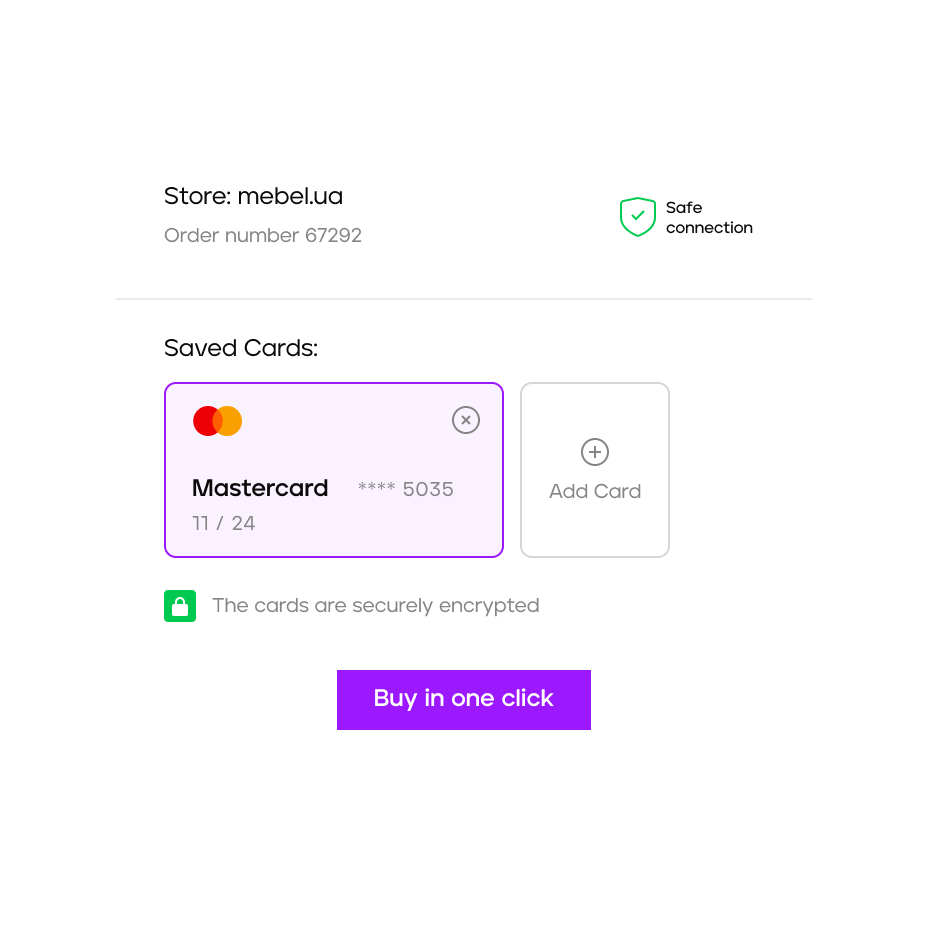Click the green shield safe connection icon
The height and width of the screenshot is (928, 928).
[x=637, y=217]
